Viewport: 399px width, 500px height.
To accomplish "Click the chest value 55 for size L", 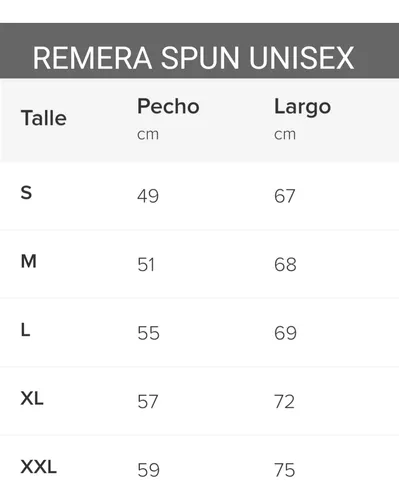I will pyautogui.click(x=148, y=333).
